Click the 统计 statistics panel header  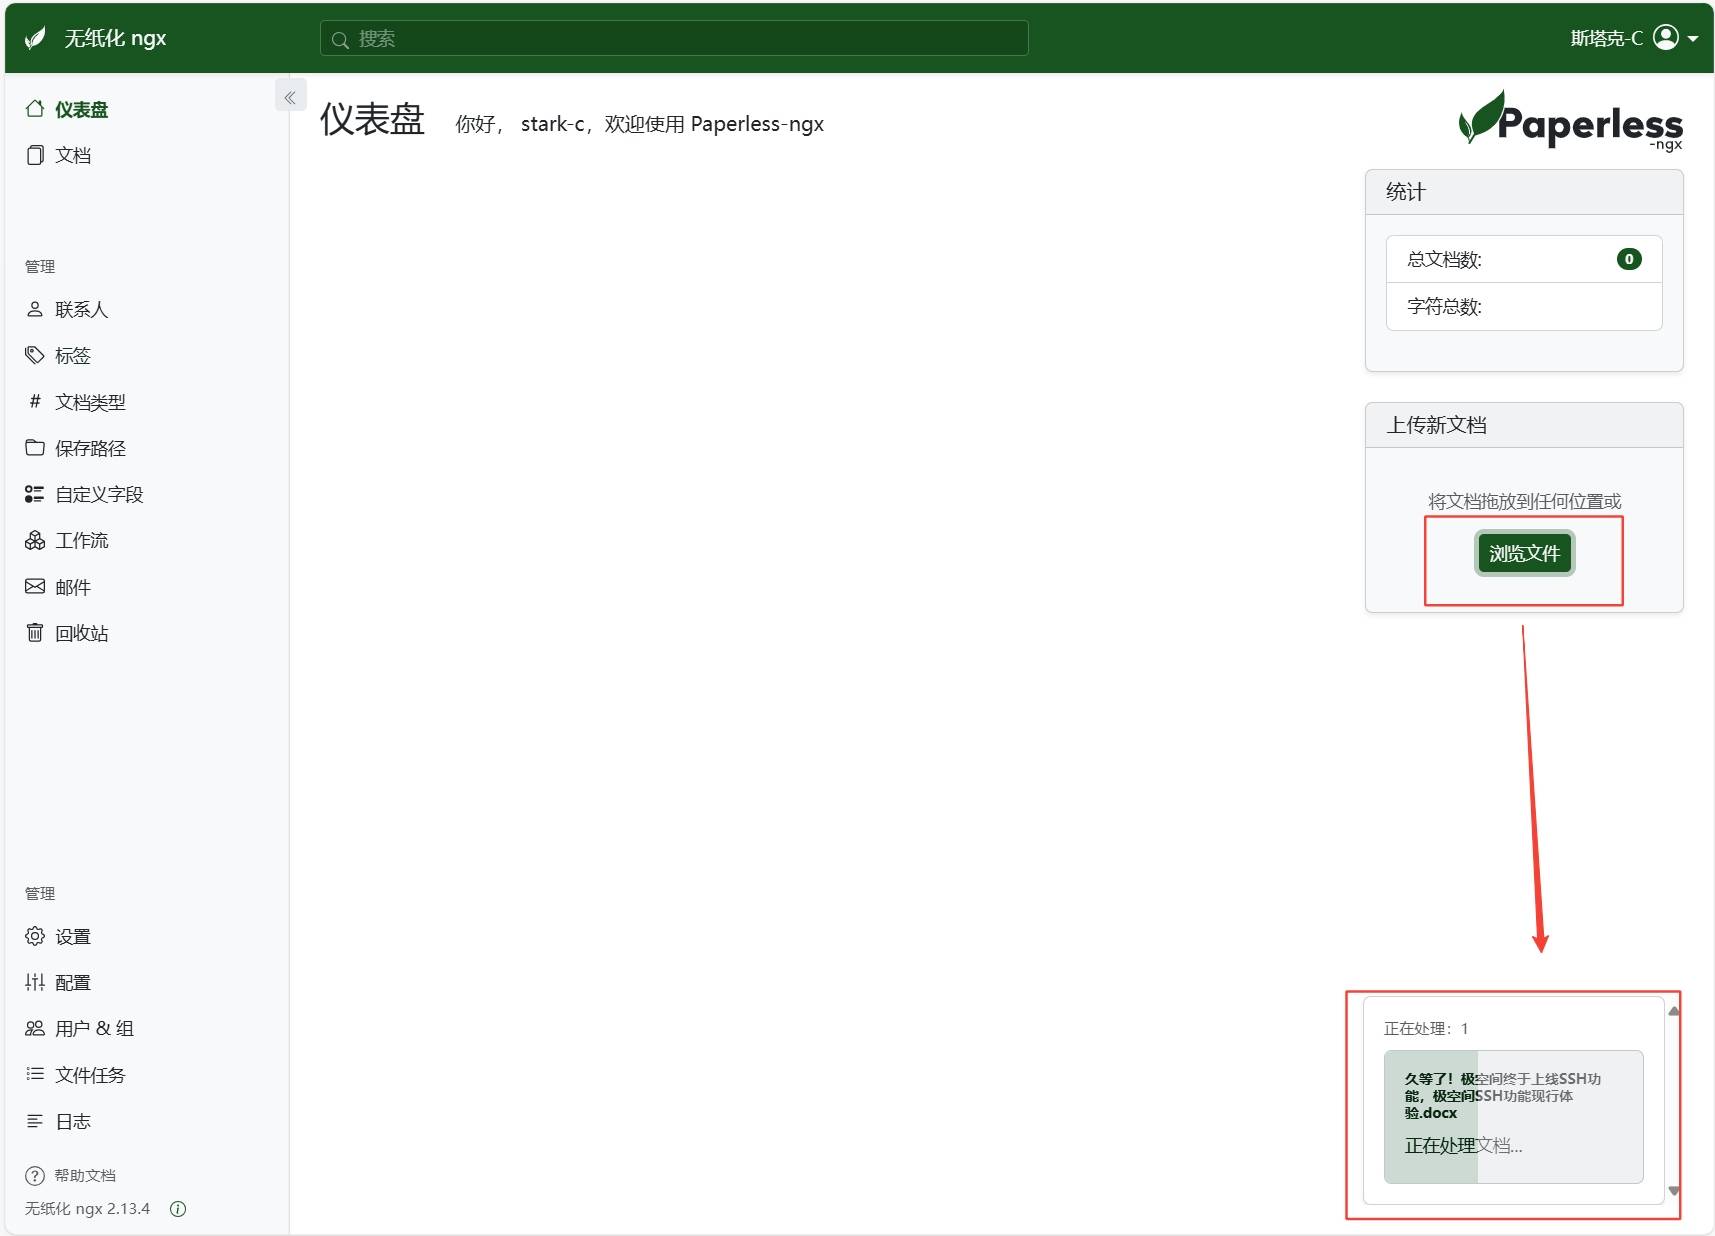click(x=1524, y=192)
